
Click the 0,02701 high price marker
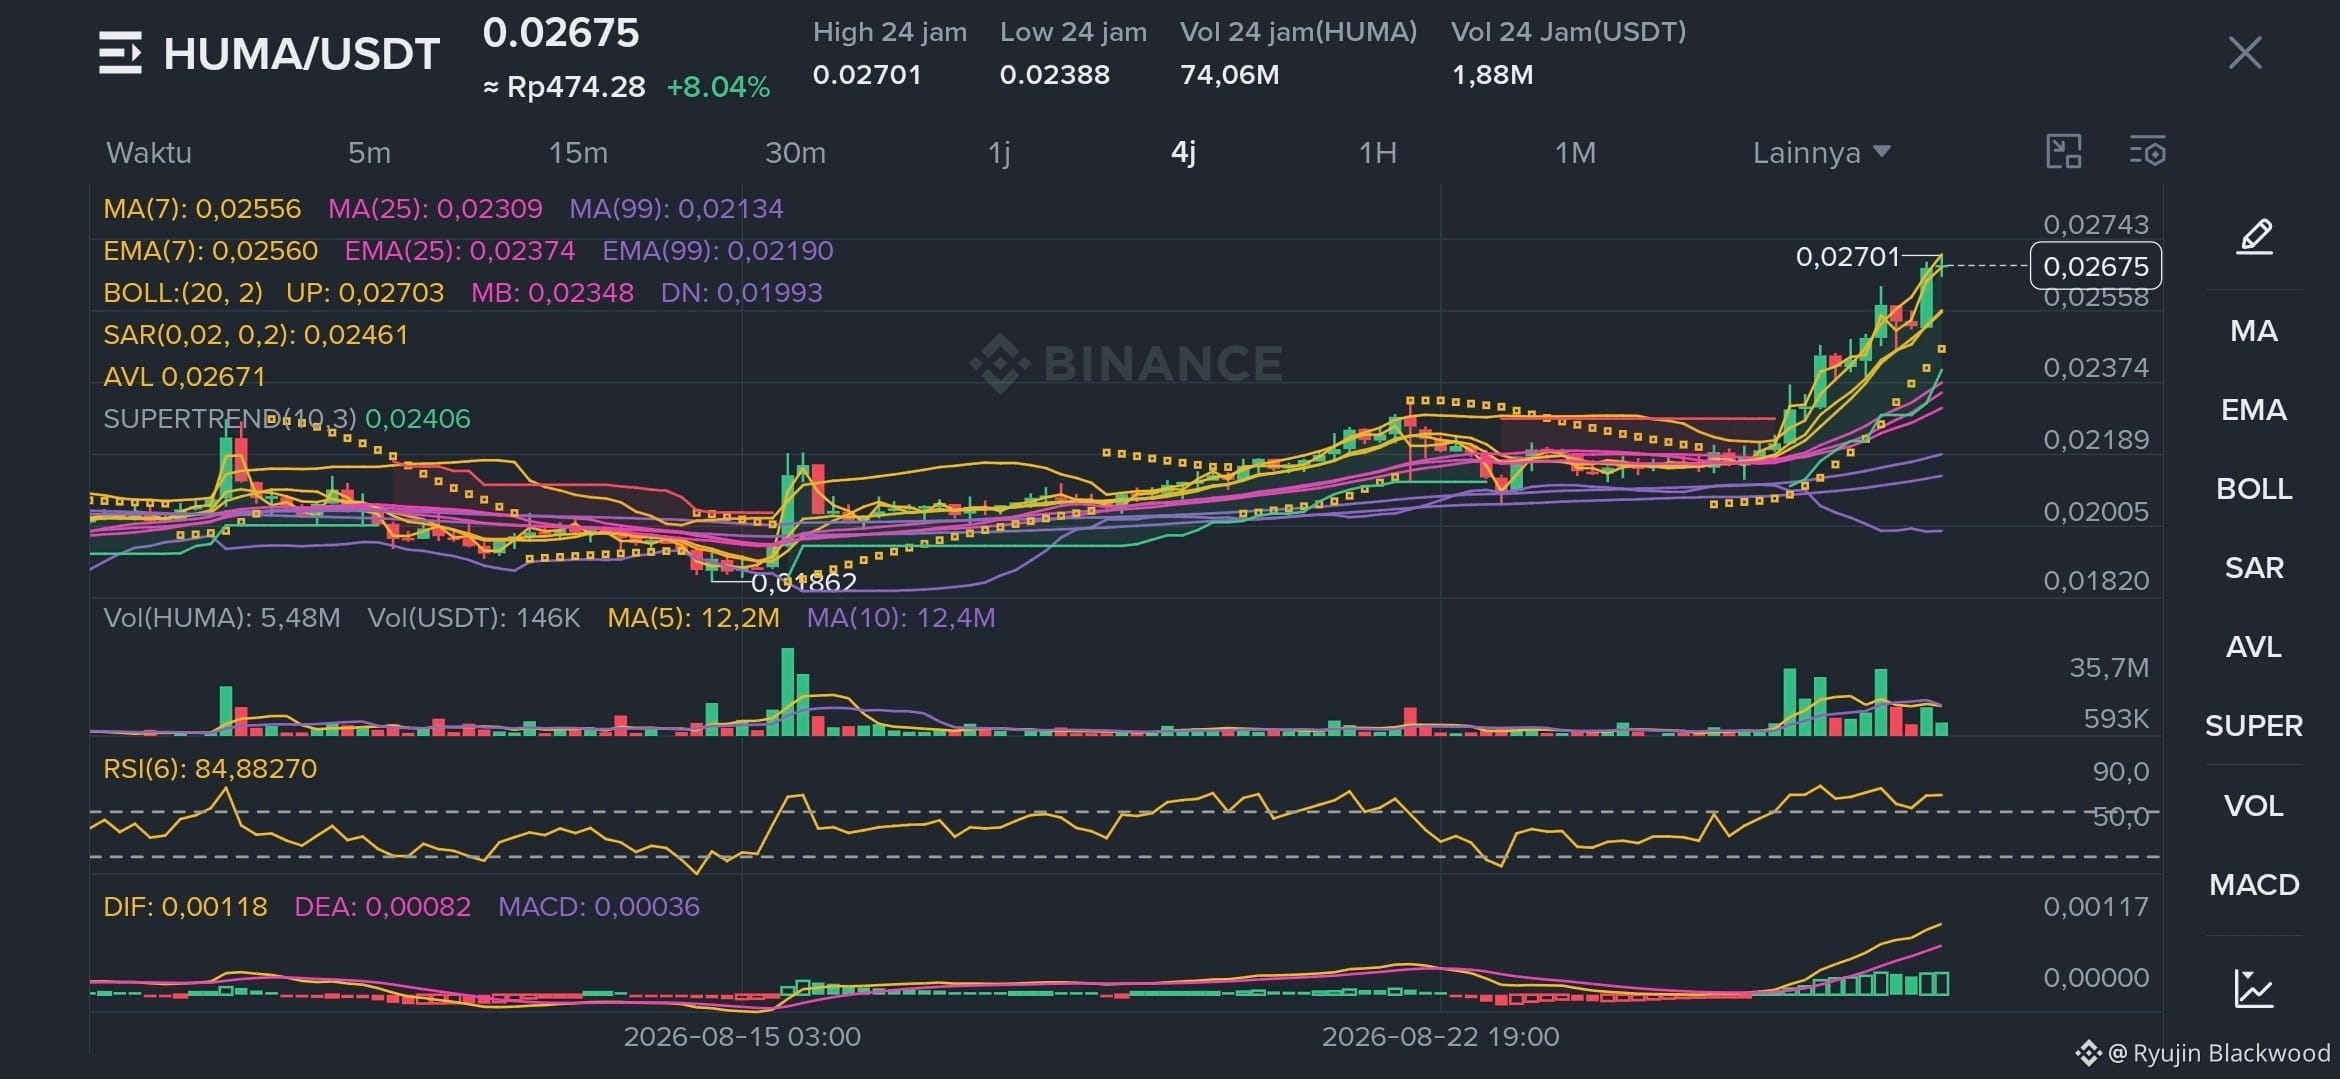[1848, 257]
